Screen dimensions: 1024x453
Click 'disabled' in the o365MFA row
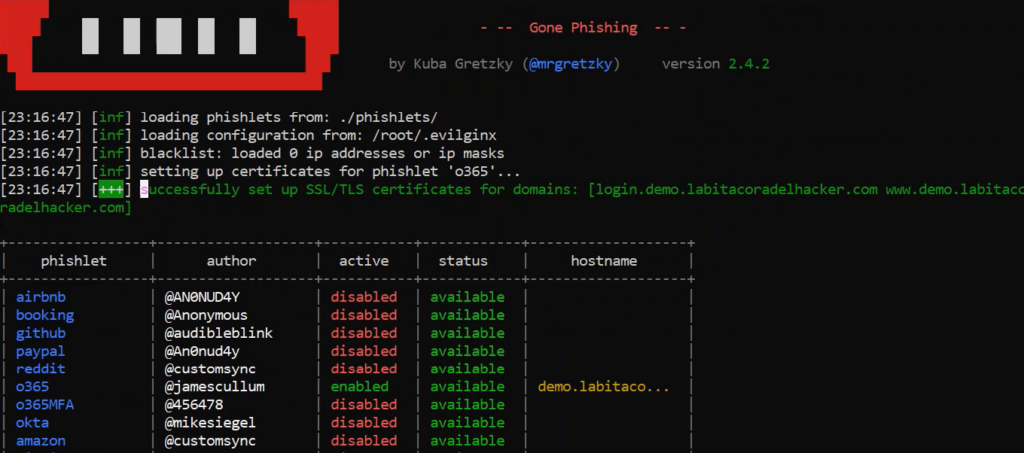(x=364, y=405)
